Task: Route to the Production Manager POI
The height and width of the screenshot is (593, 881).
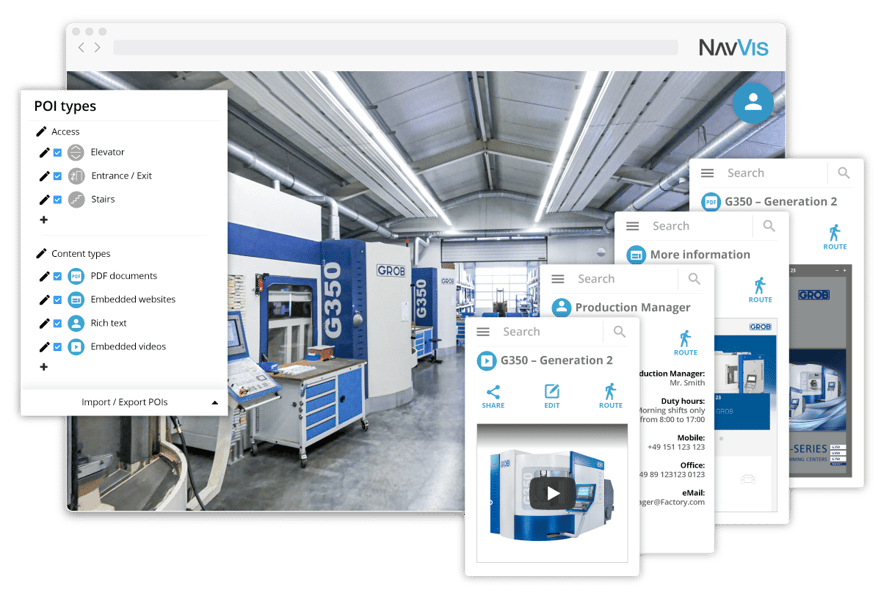Action: point(685,343)
